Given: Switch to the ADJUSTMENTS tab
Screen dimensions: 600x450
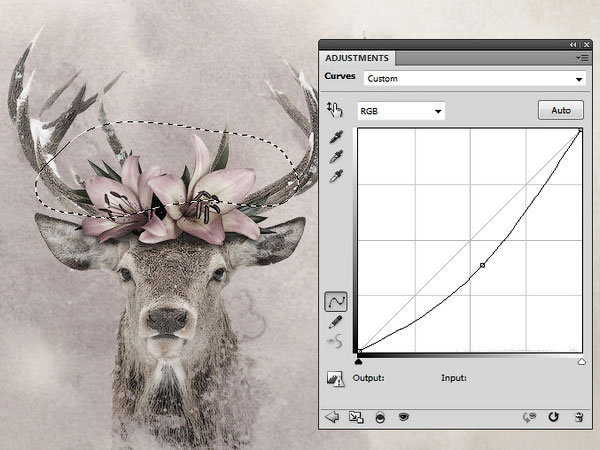Looking at the screenshot, I should [x=357, y=58].
